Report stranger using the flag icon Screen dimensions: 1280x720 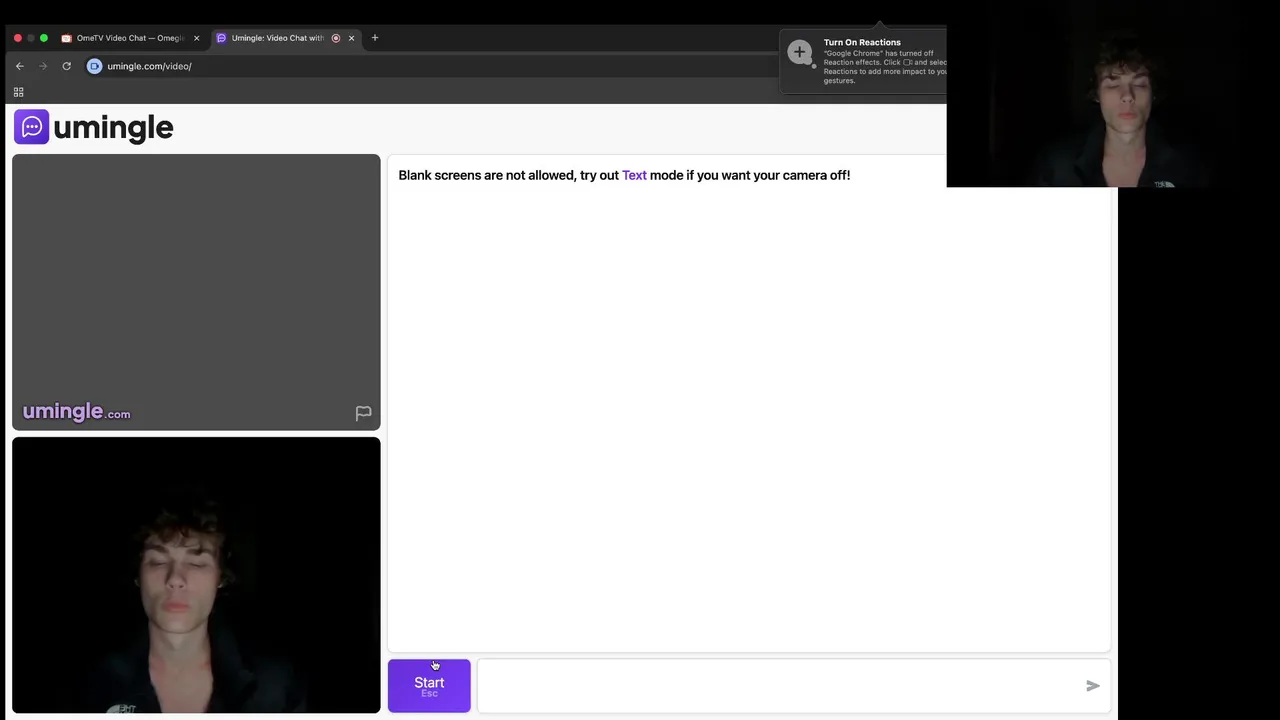click(363, 413)
